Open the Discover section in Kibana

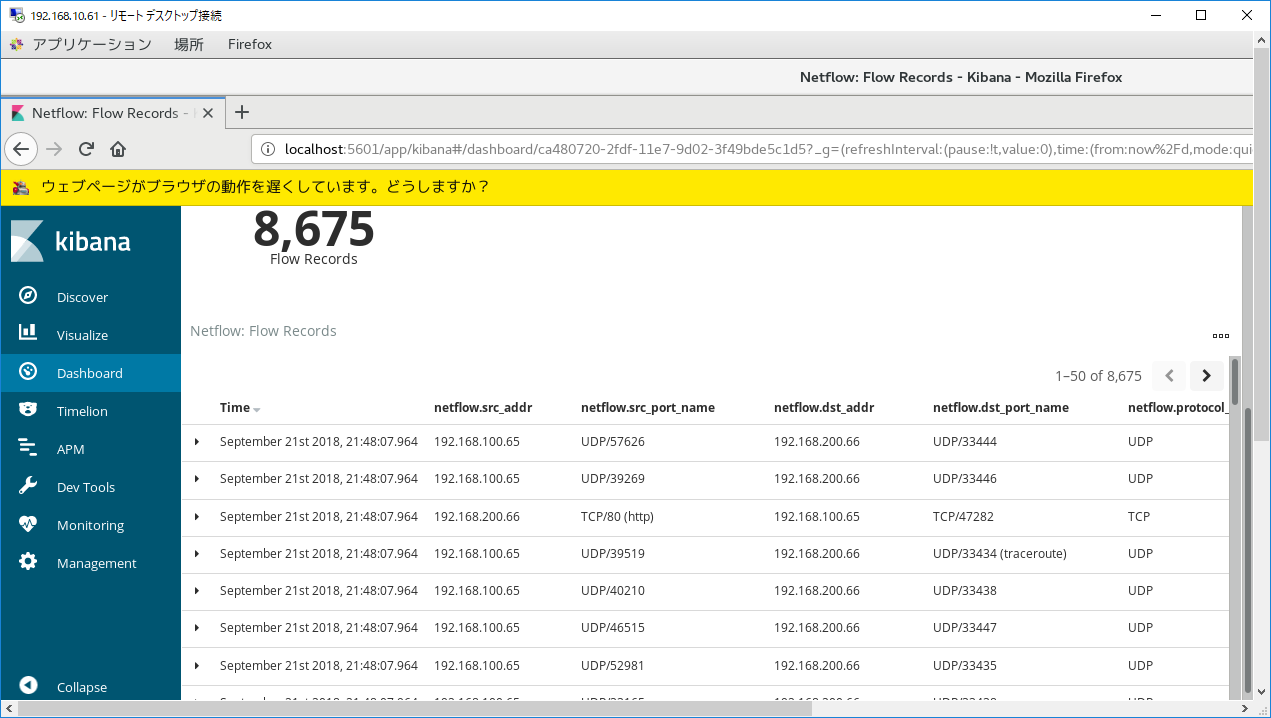point(82,296)
